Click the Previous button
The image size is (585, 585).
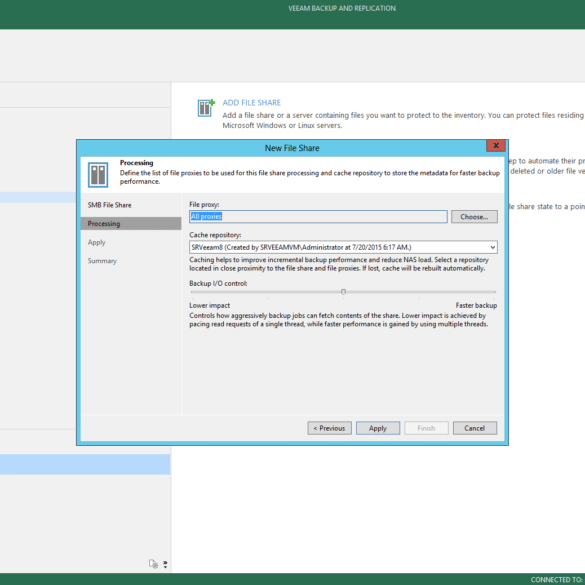click(329, 428)
